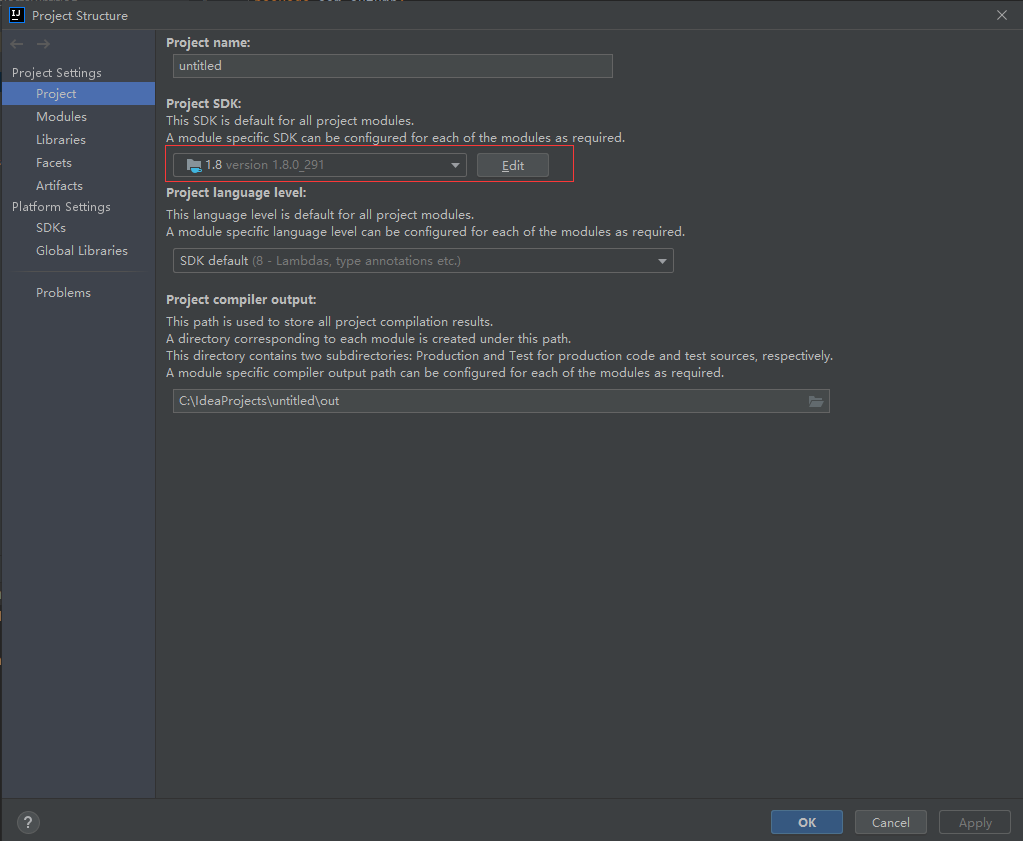Click the SDK folder icon beside 1.8

pos(194,166)
